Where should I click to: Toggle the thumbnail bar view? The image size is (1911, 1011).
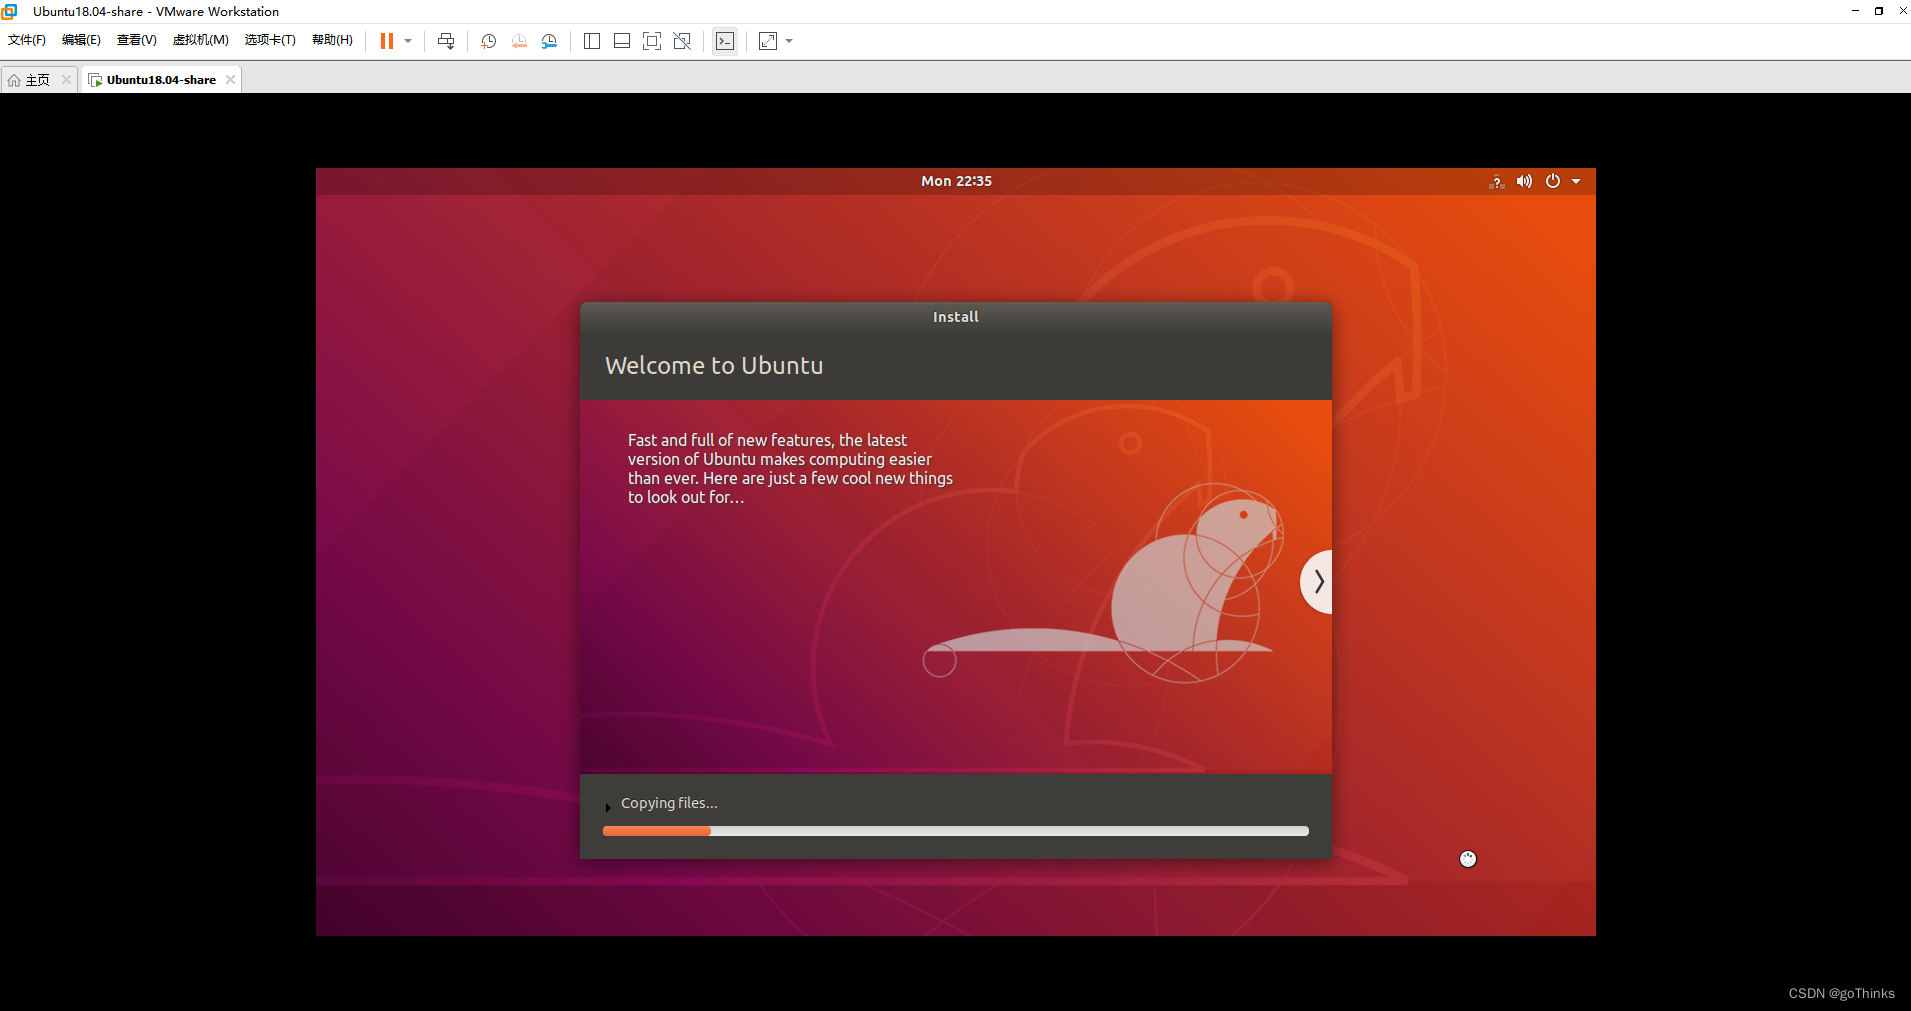pyautogui.click(x=622, y=41)
